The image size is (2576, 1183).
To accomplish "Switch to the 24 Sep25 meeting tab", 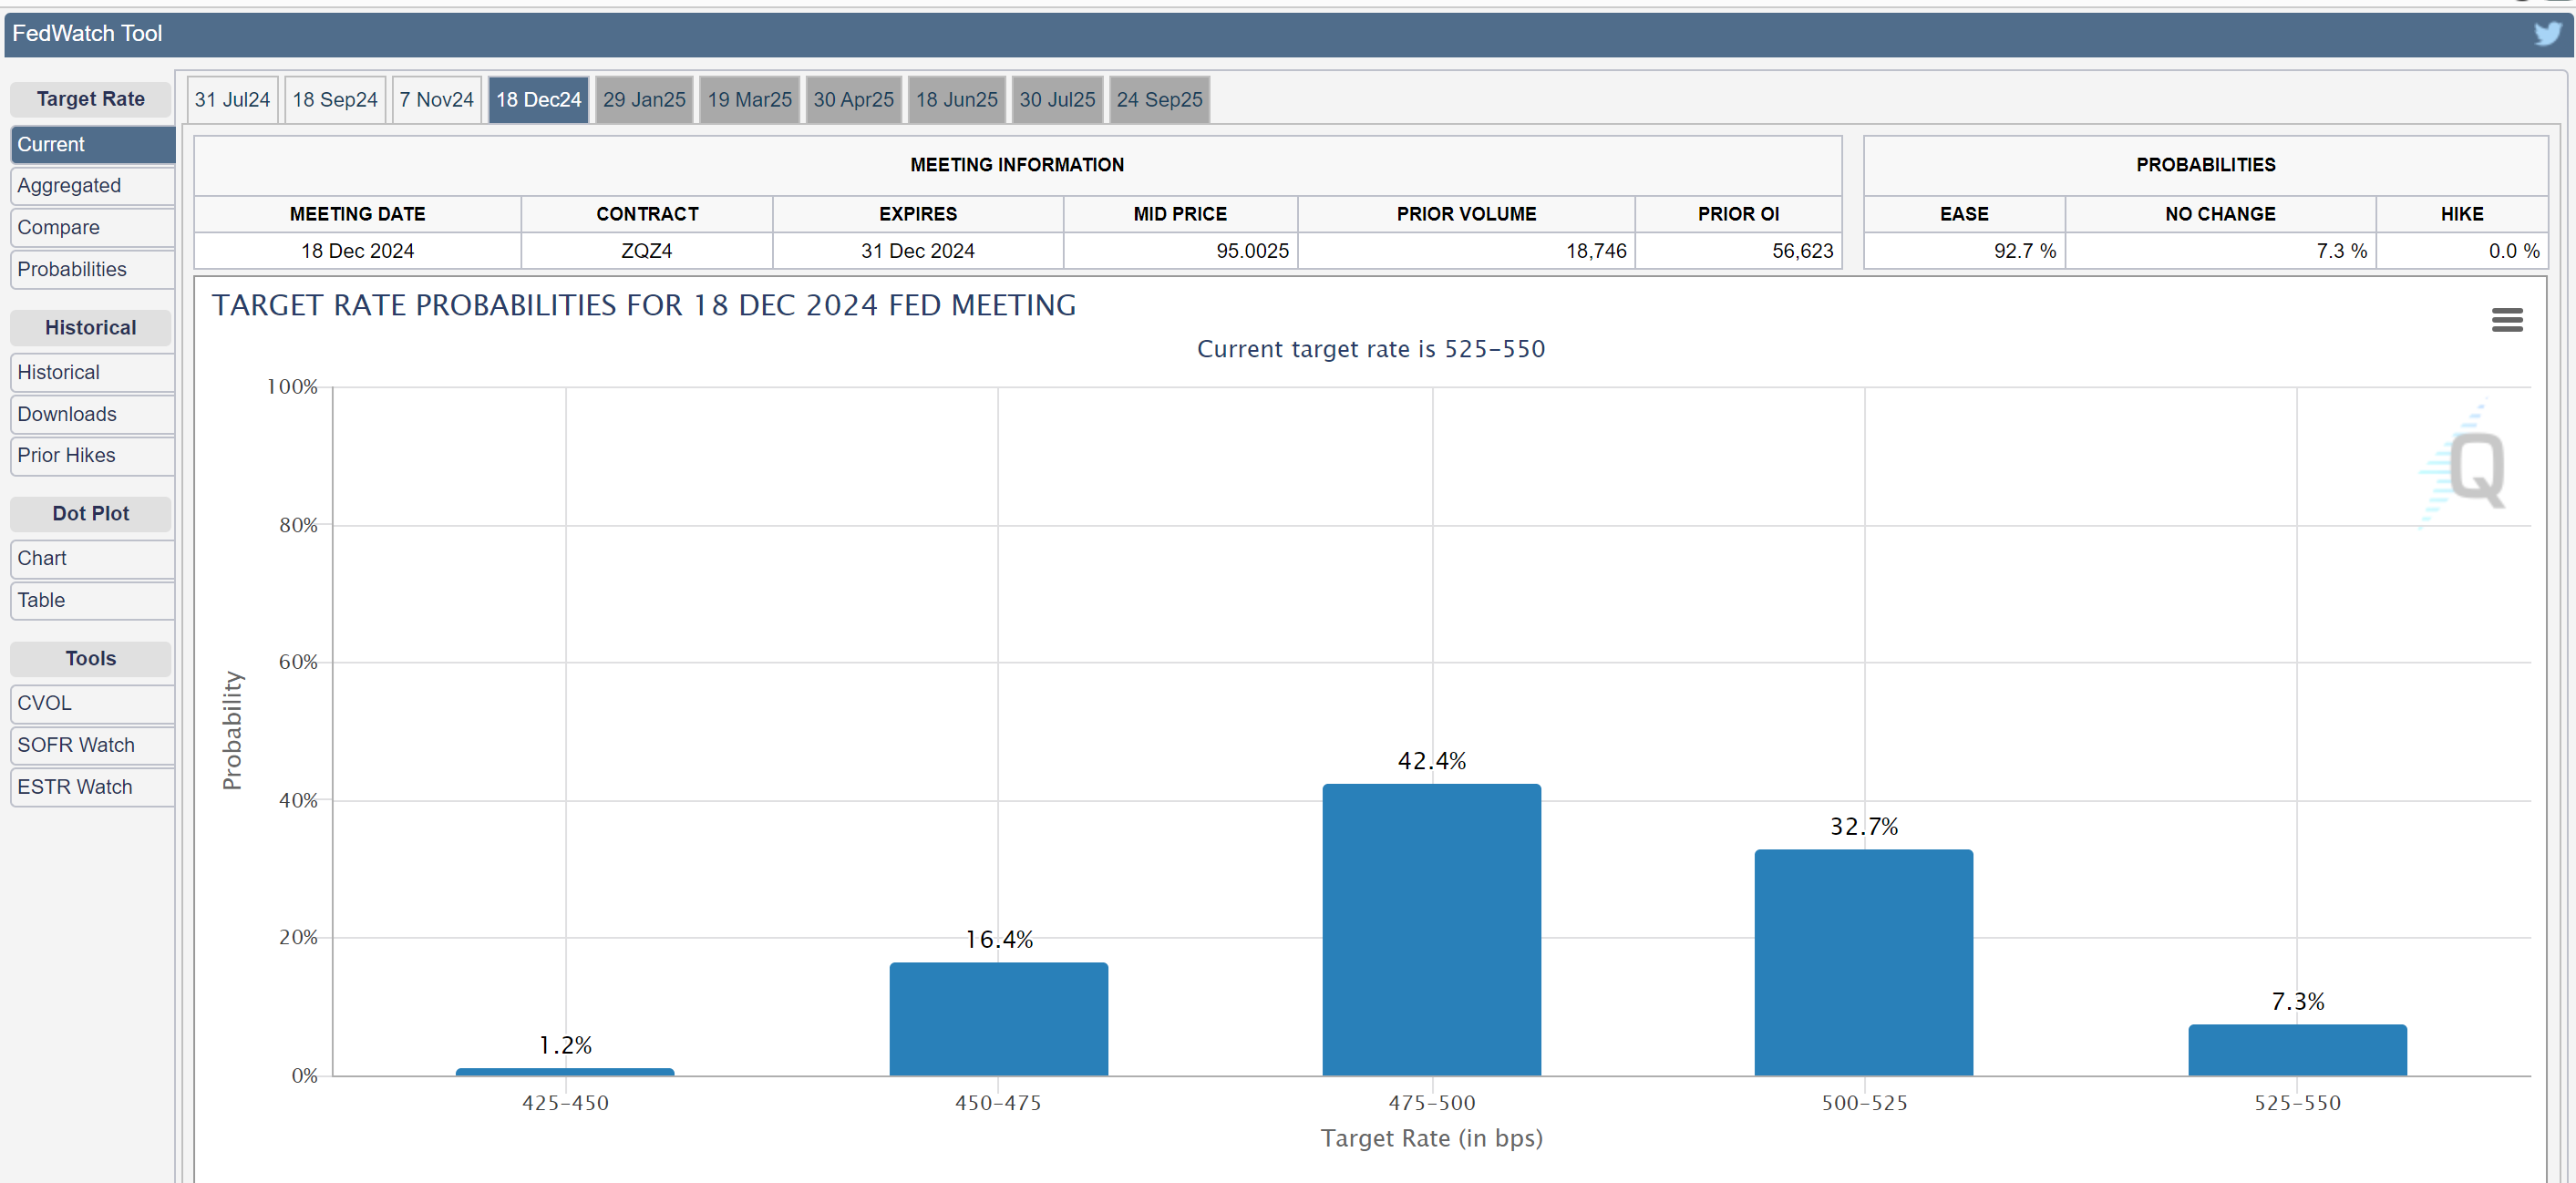I will pos(1159,100).
